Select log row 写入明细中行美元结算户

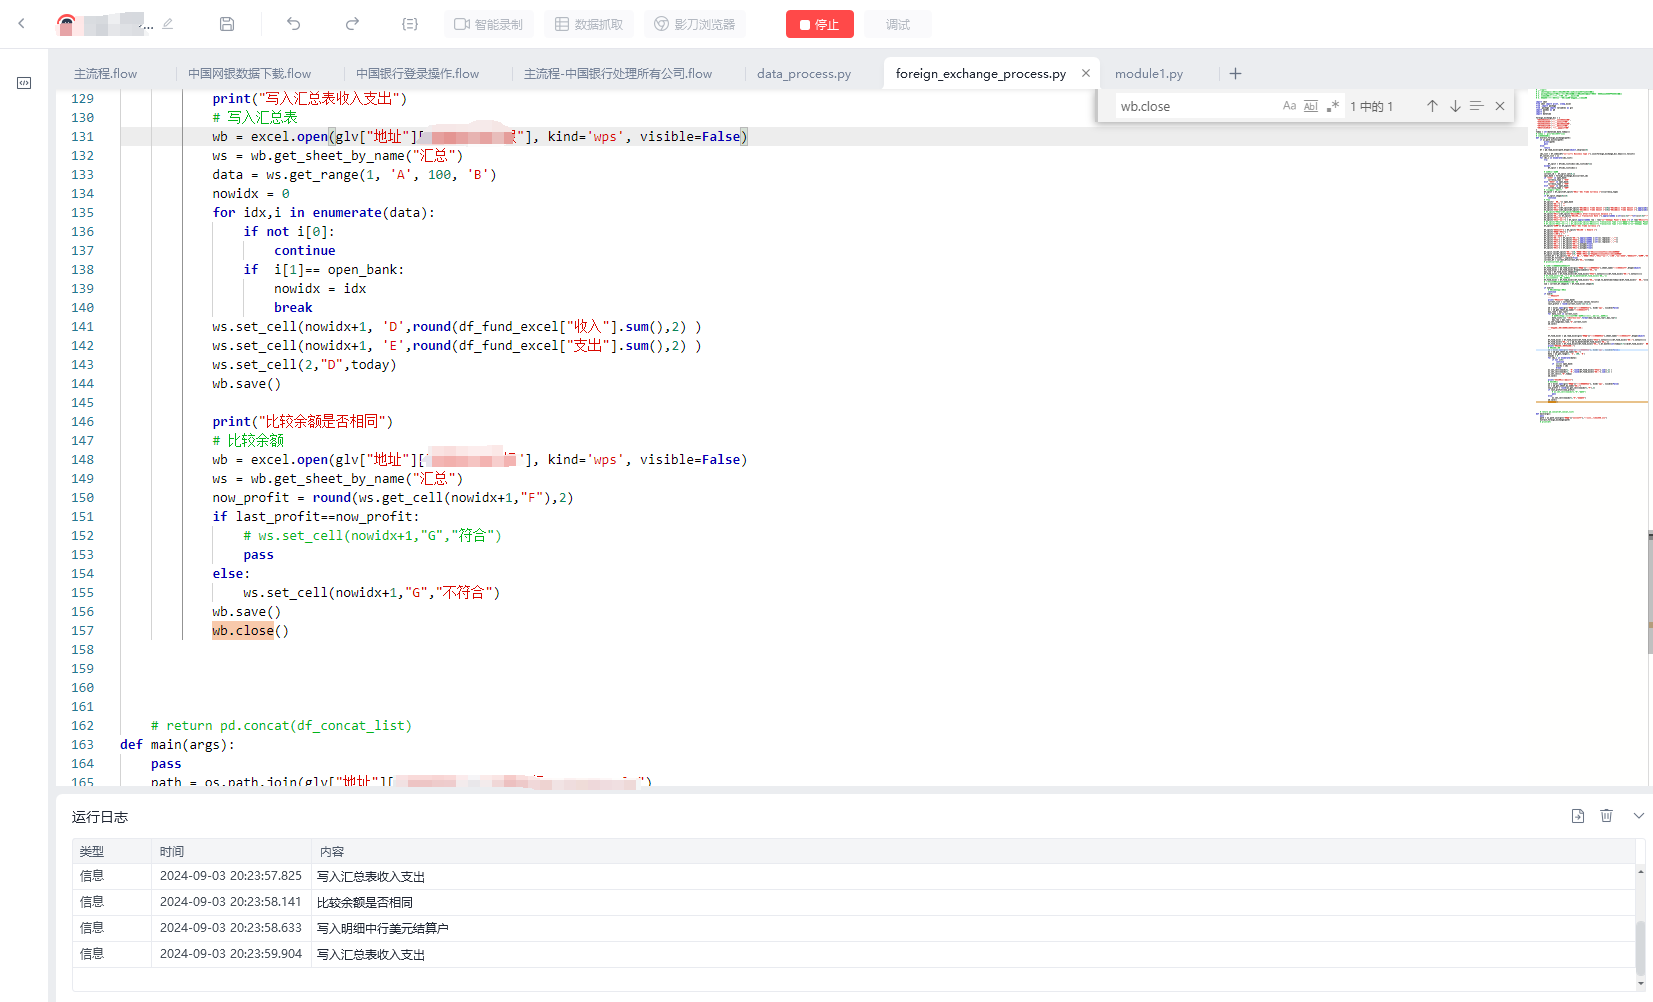(x=854, y=928)
